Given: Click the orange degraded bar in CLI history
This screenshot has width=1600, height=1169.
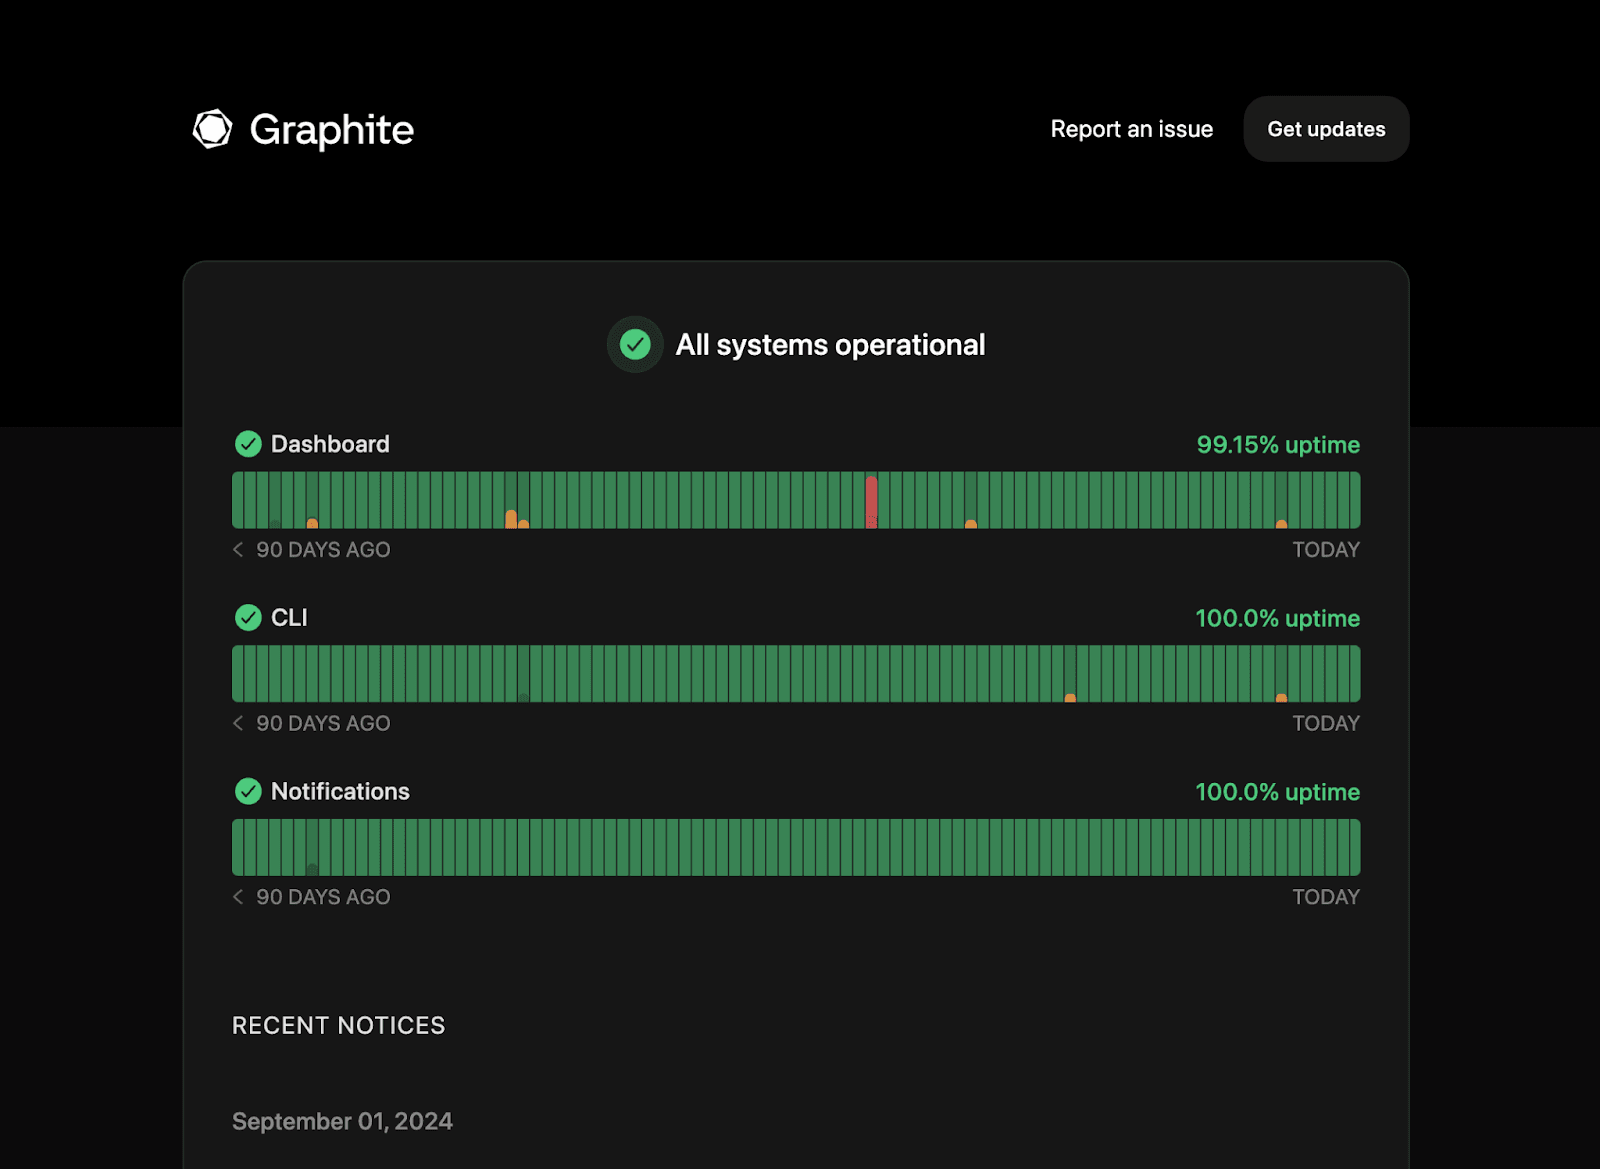Looking at the screenshot, I should click(1070, 695).
